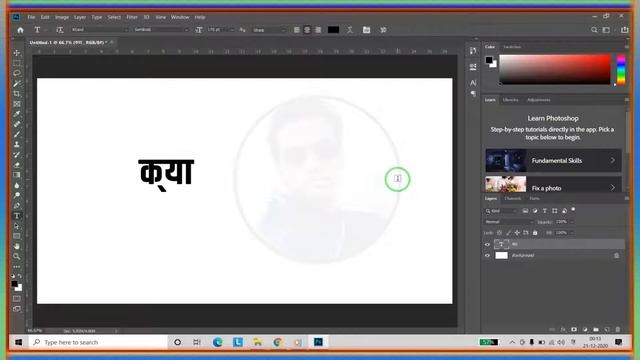Viewport: 640px width, 360px height.
Task: Toggle left align text button
Action: (x=297, y=30)
